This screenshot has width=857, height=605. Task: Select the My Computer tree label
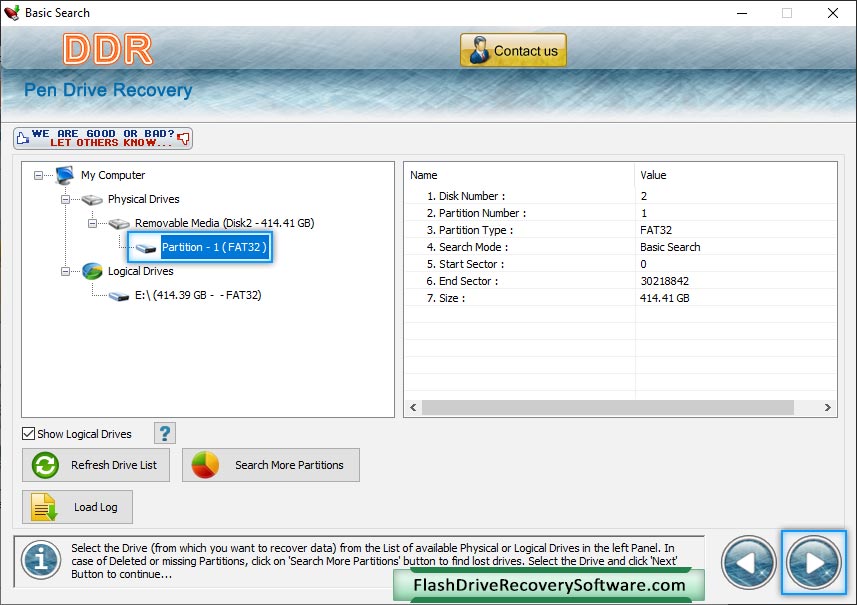113,175
